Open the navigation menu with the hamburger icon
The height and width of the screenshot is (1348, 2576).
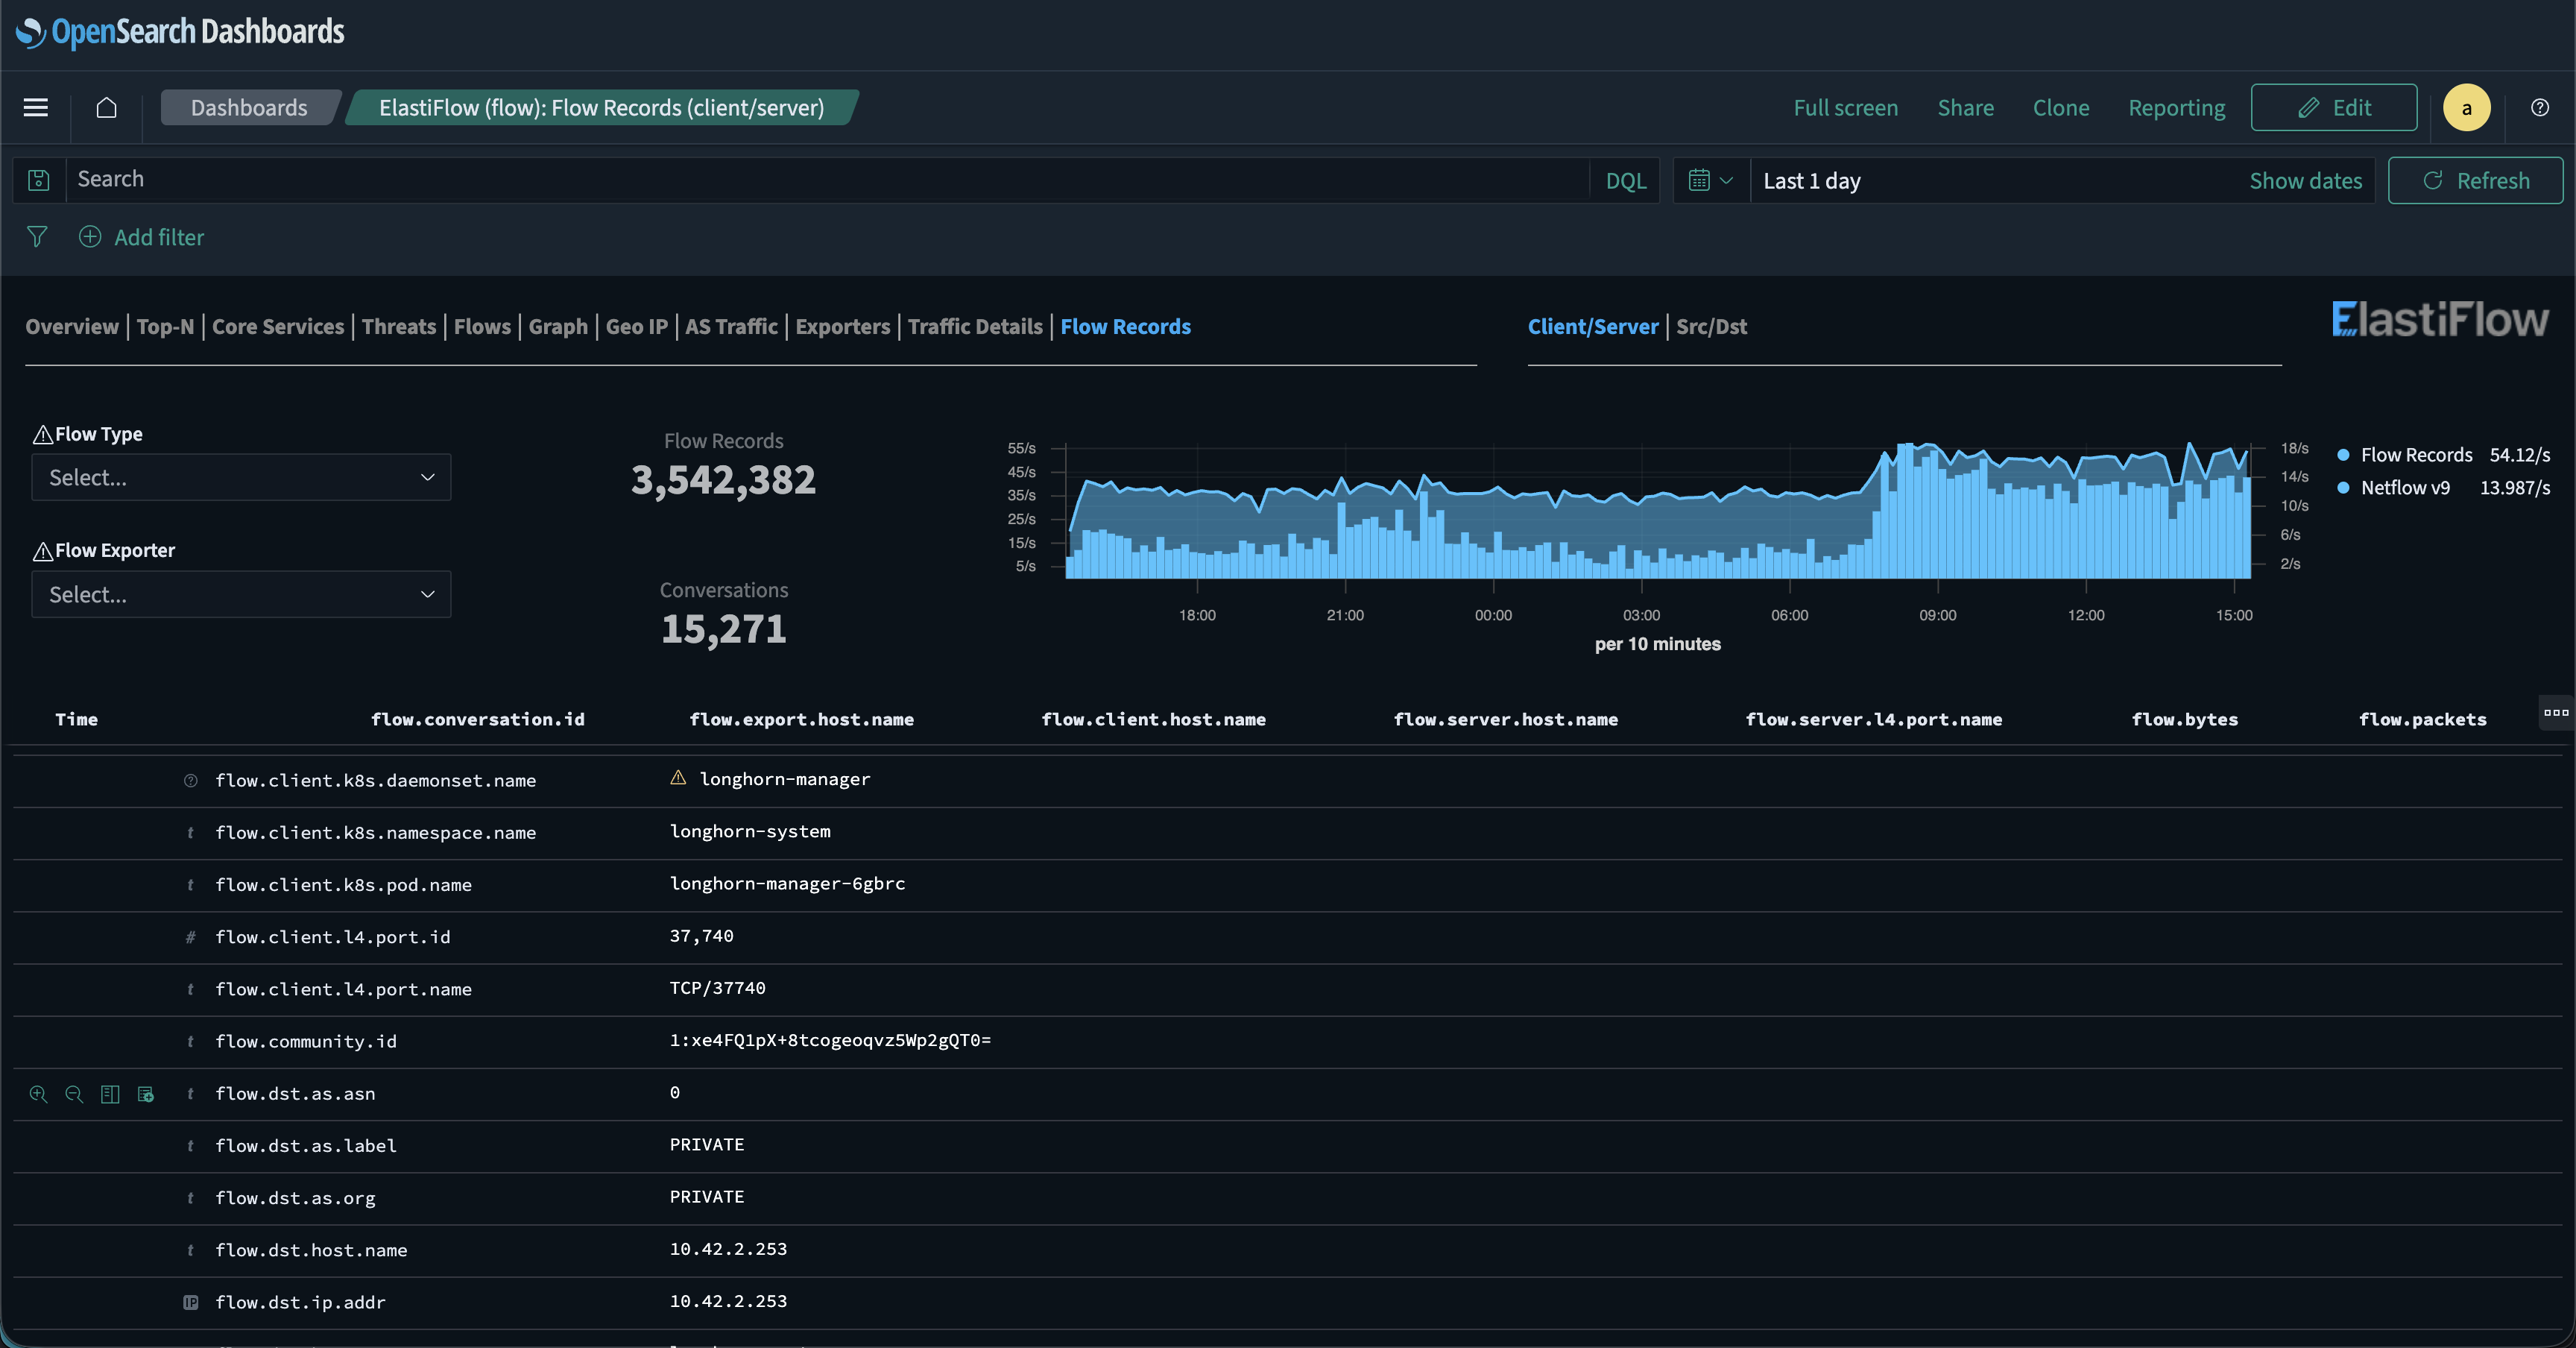pyautogui.click(x=35, y=108)
